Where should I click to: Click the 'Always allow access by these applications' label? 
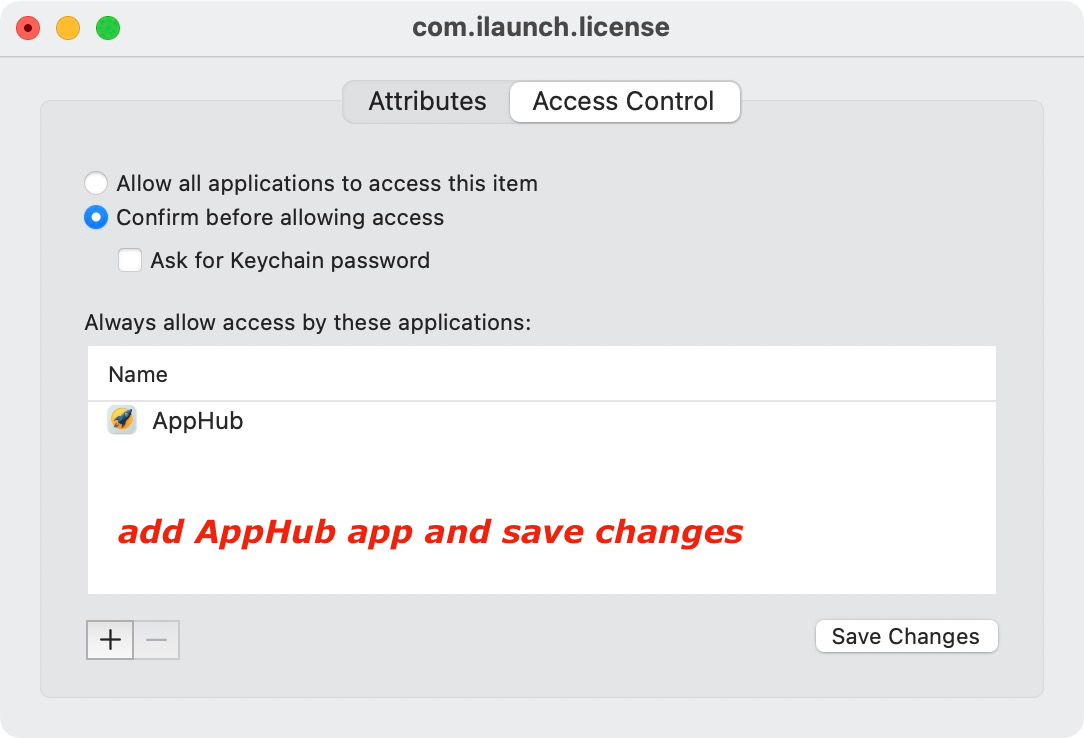coord(307,323)
